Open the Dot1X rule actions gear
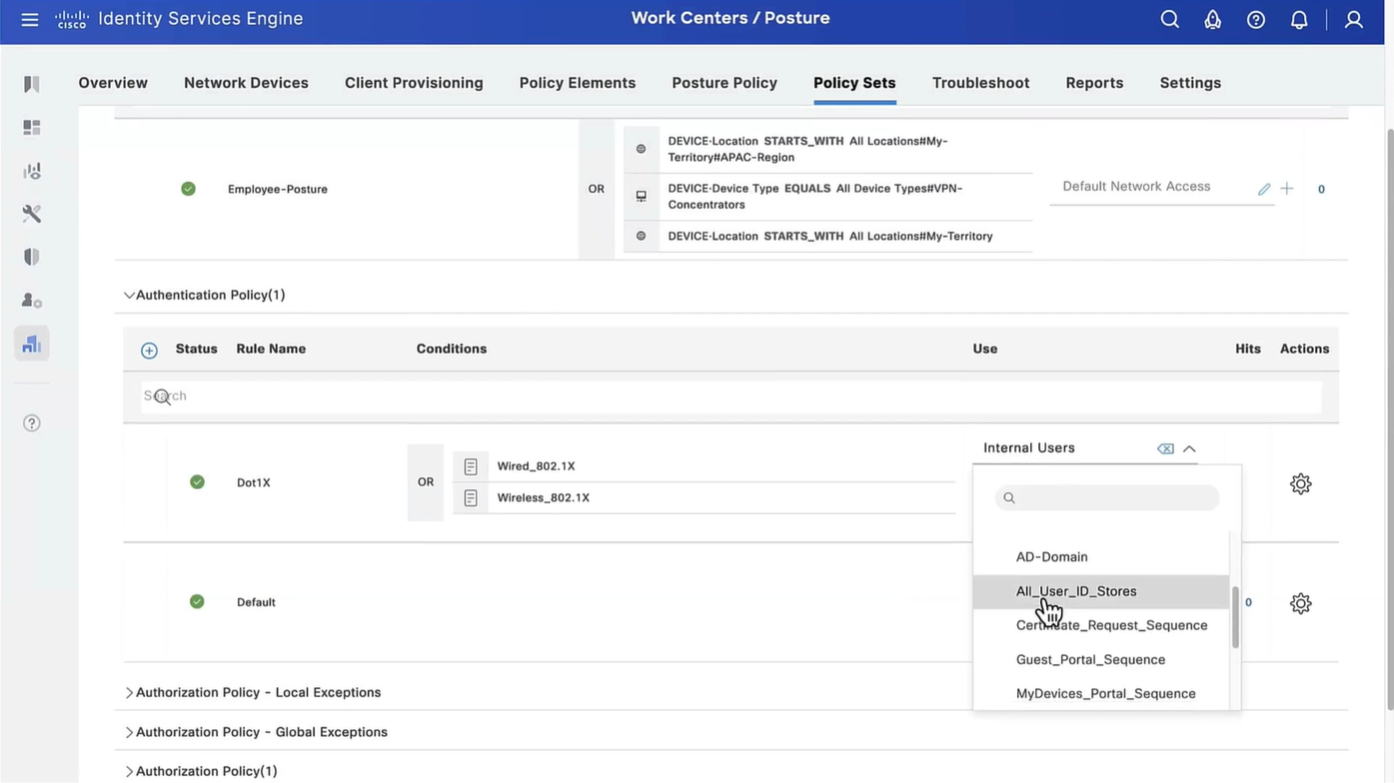 (1300, 484)
